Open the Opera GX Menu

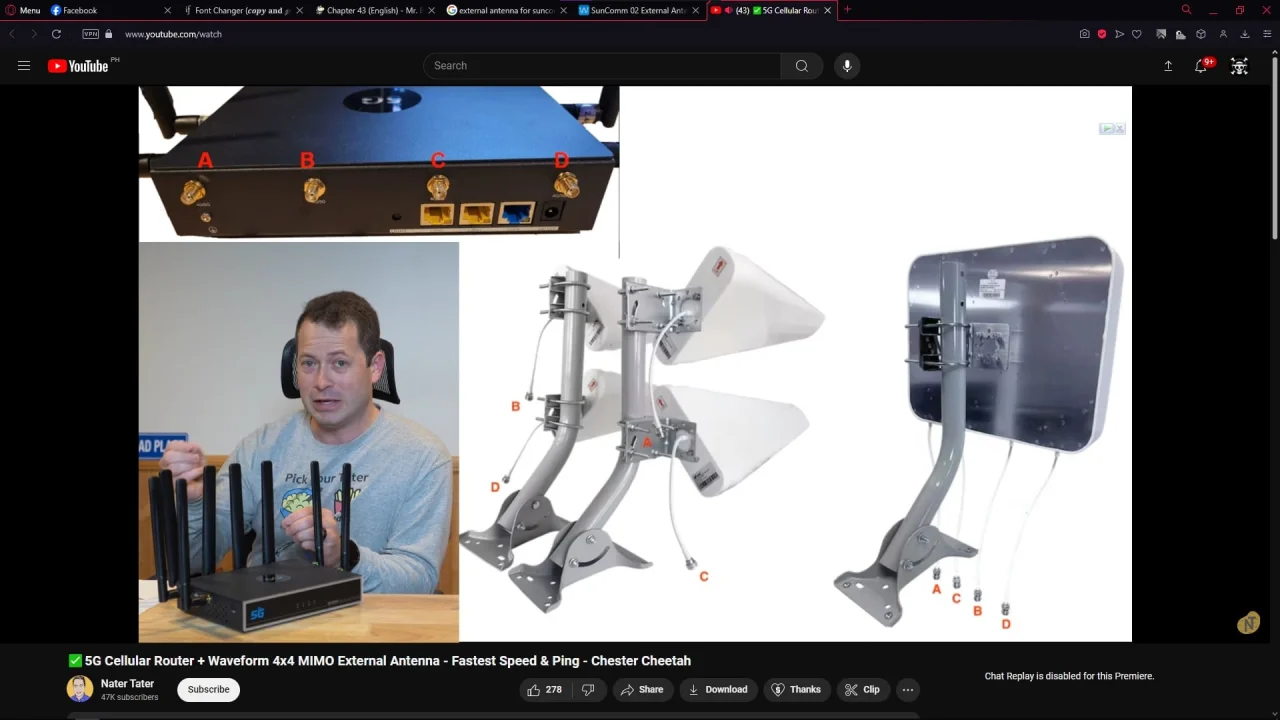[23, 10]
